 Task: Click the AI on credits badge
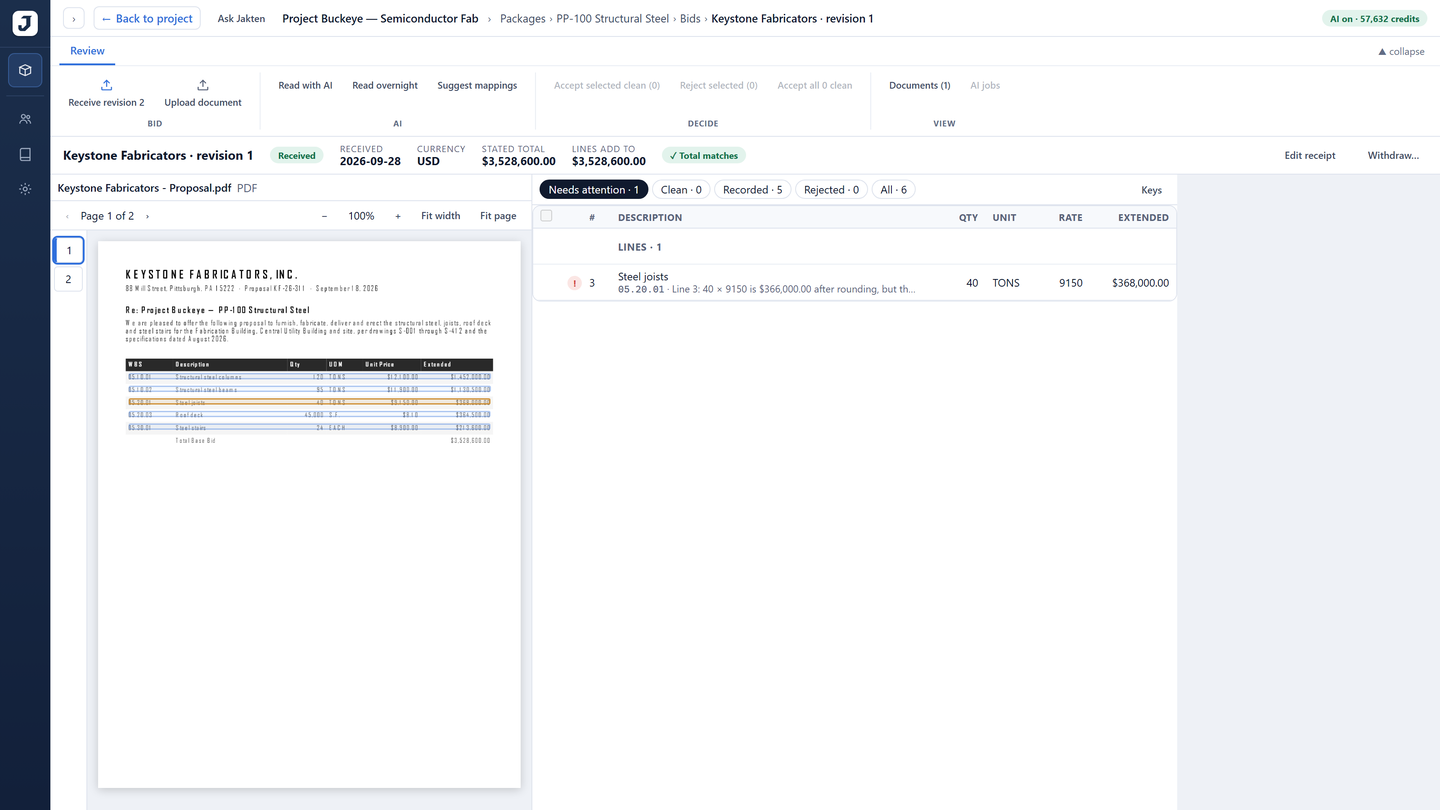1374,19
